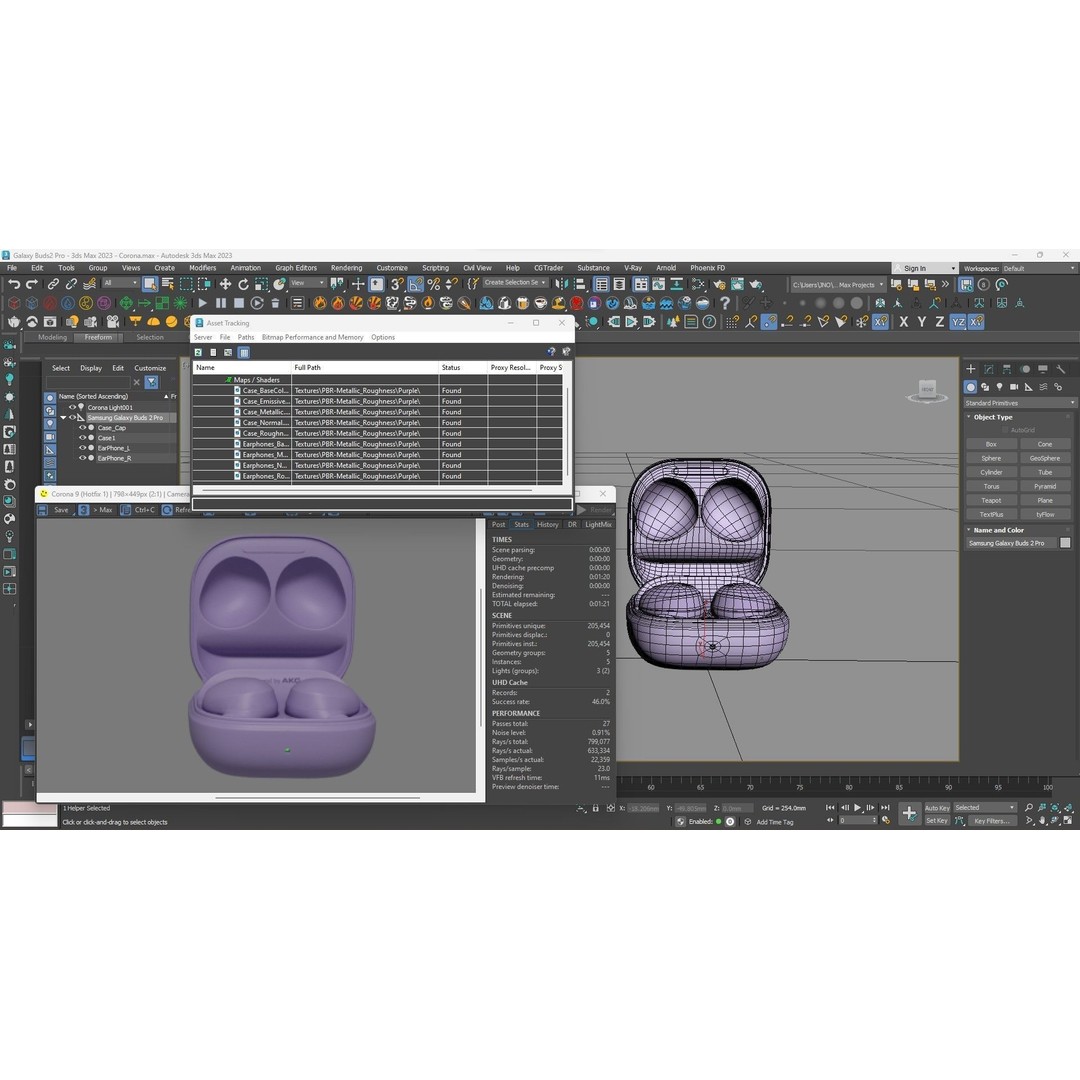Open the Rendering menu
1080x1080 pixels.
[346, 268]
